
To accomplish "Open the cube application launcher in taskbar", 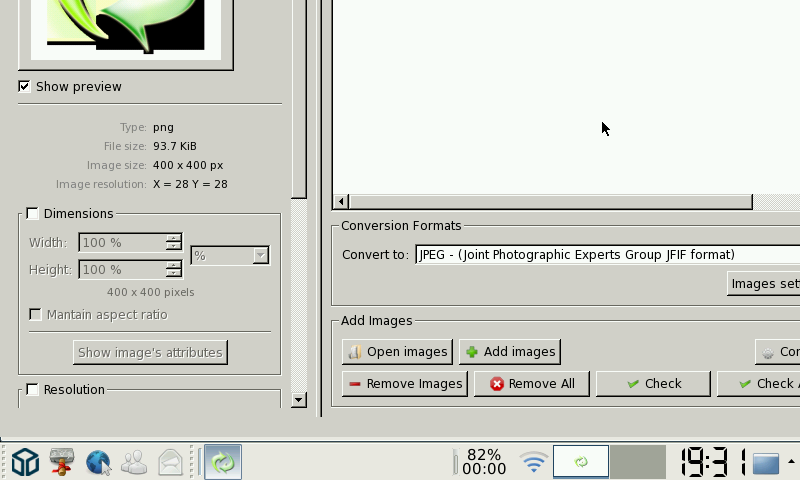I will (x=25, y=462).
